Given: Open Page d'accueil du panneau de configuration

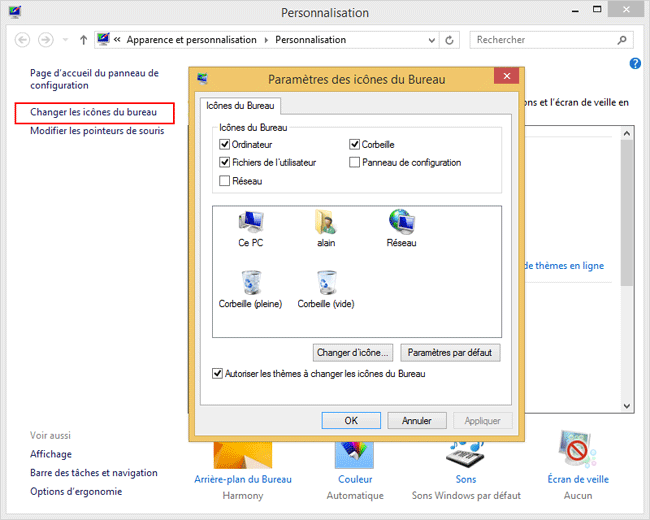Looking at the screenshot, I should point(94,79).
